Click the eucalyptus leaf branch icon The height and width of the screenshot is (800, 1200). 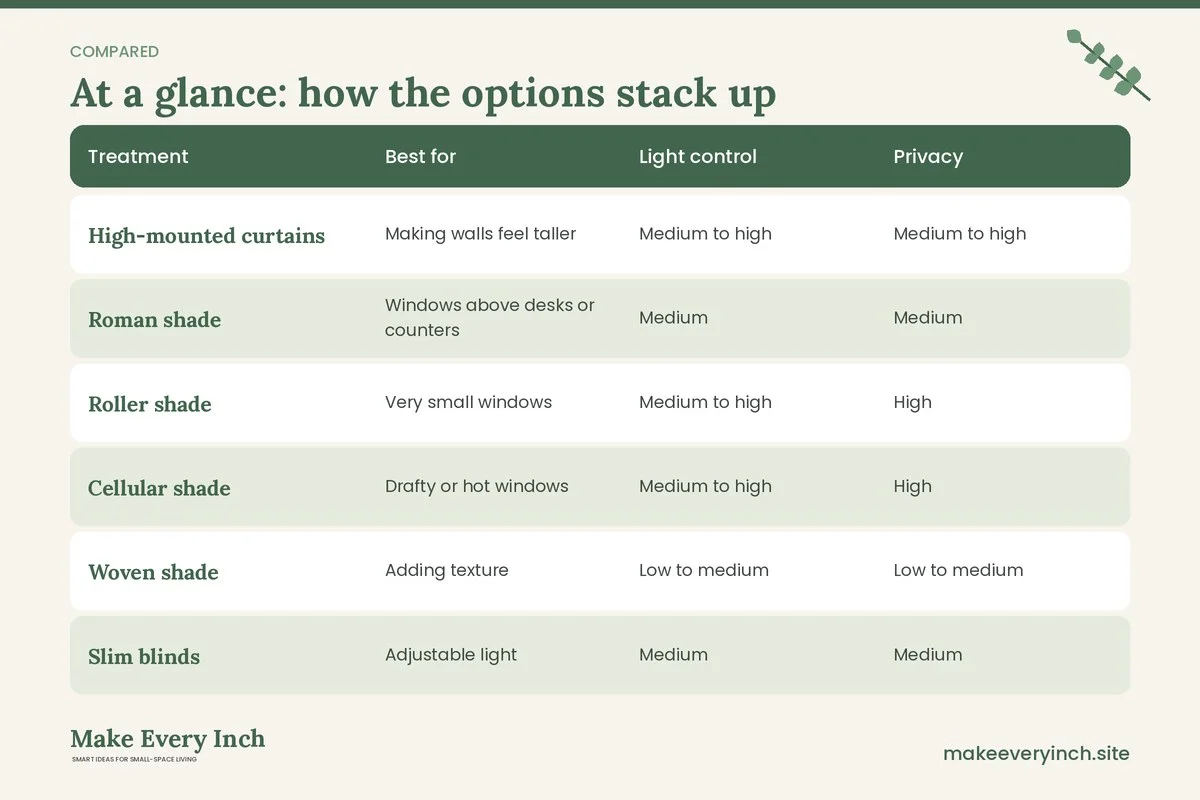1108,65
